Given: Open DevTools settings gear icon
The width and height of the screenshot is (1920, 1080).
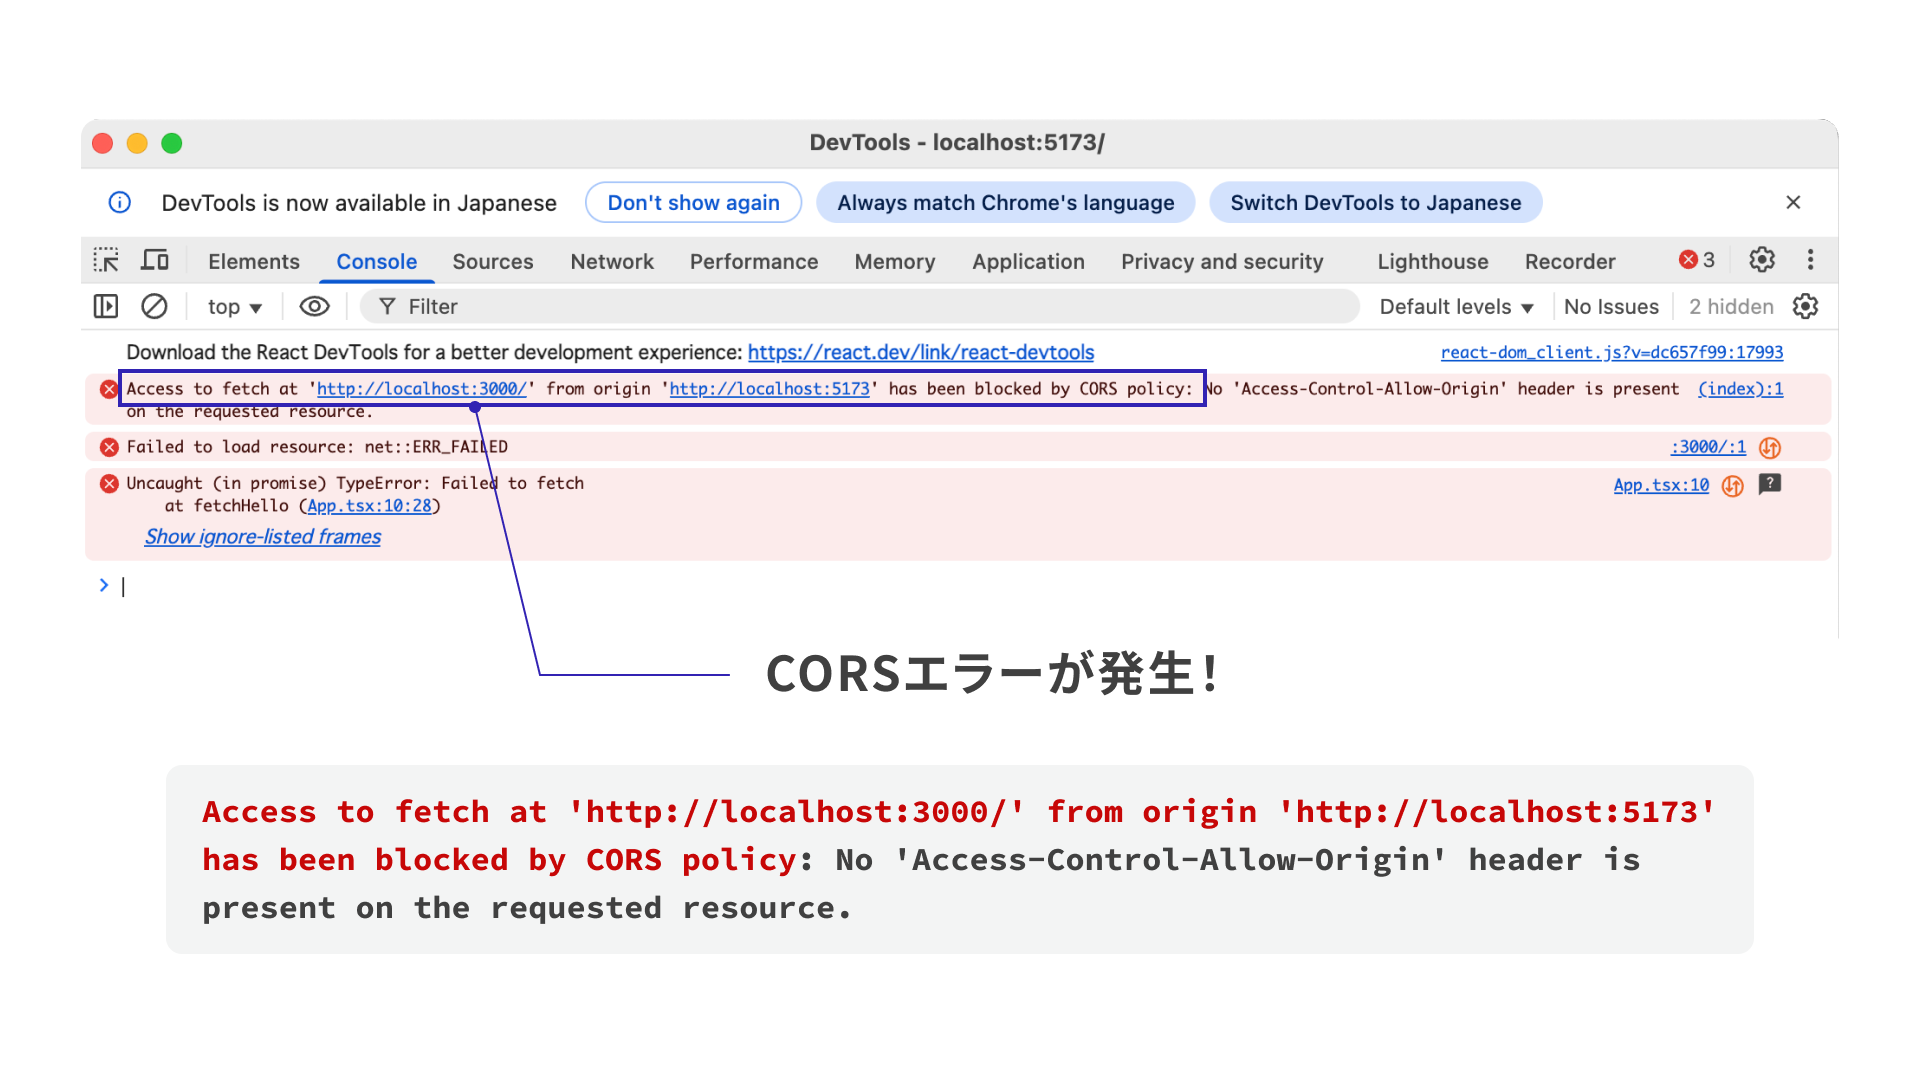Looking at the screenshot, I should [x=1762, y=260].
